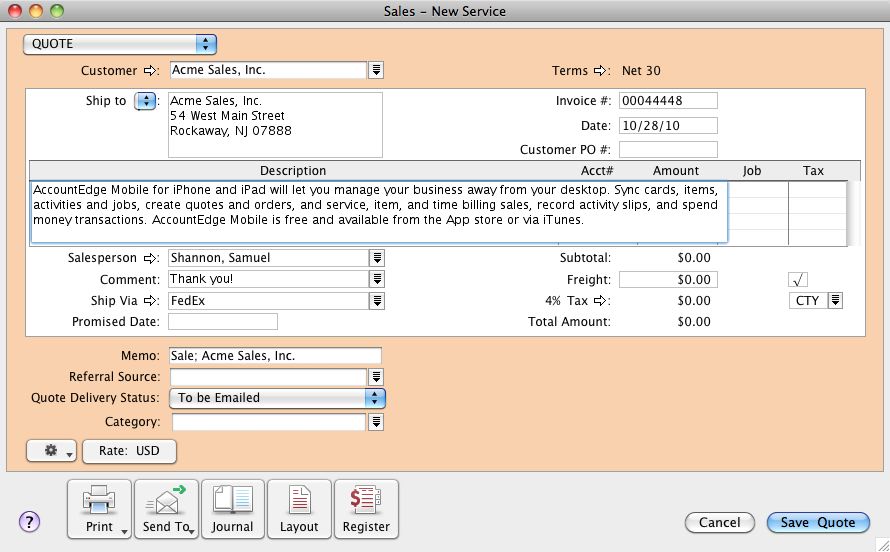Click the Rate: USD button

(129, 451)
